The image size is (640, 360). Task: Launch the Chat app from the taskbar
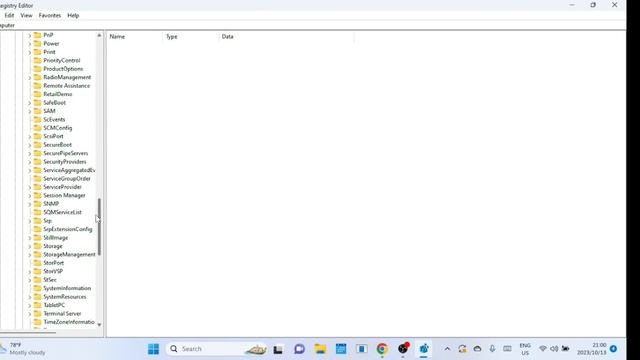tap(299, 349)
